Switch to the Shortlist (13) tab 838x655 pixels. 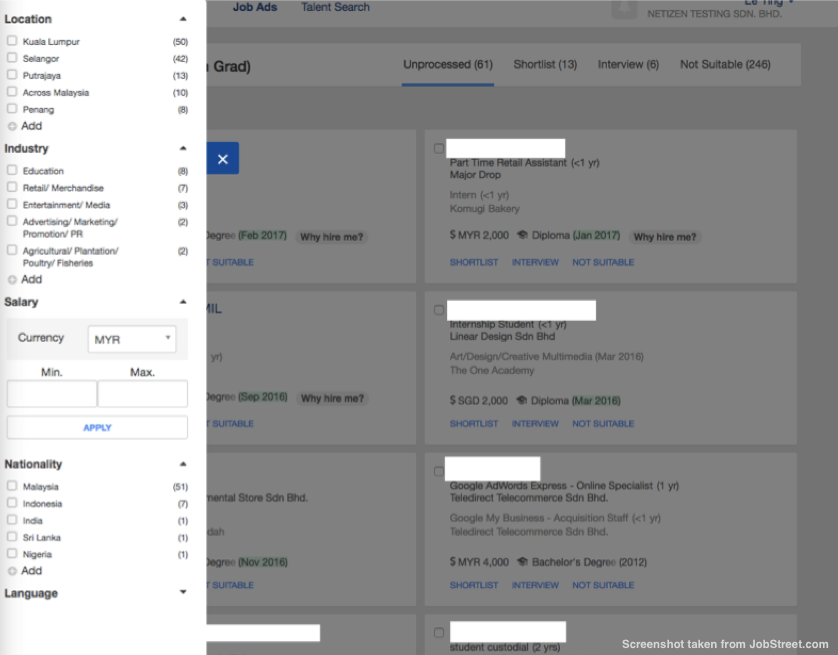545,63
